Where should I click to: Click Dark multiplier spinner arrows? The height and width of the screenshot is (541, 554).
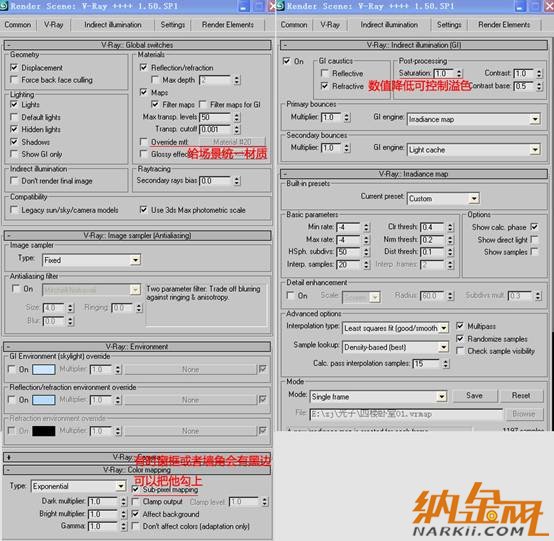(123, 501)
